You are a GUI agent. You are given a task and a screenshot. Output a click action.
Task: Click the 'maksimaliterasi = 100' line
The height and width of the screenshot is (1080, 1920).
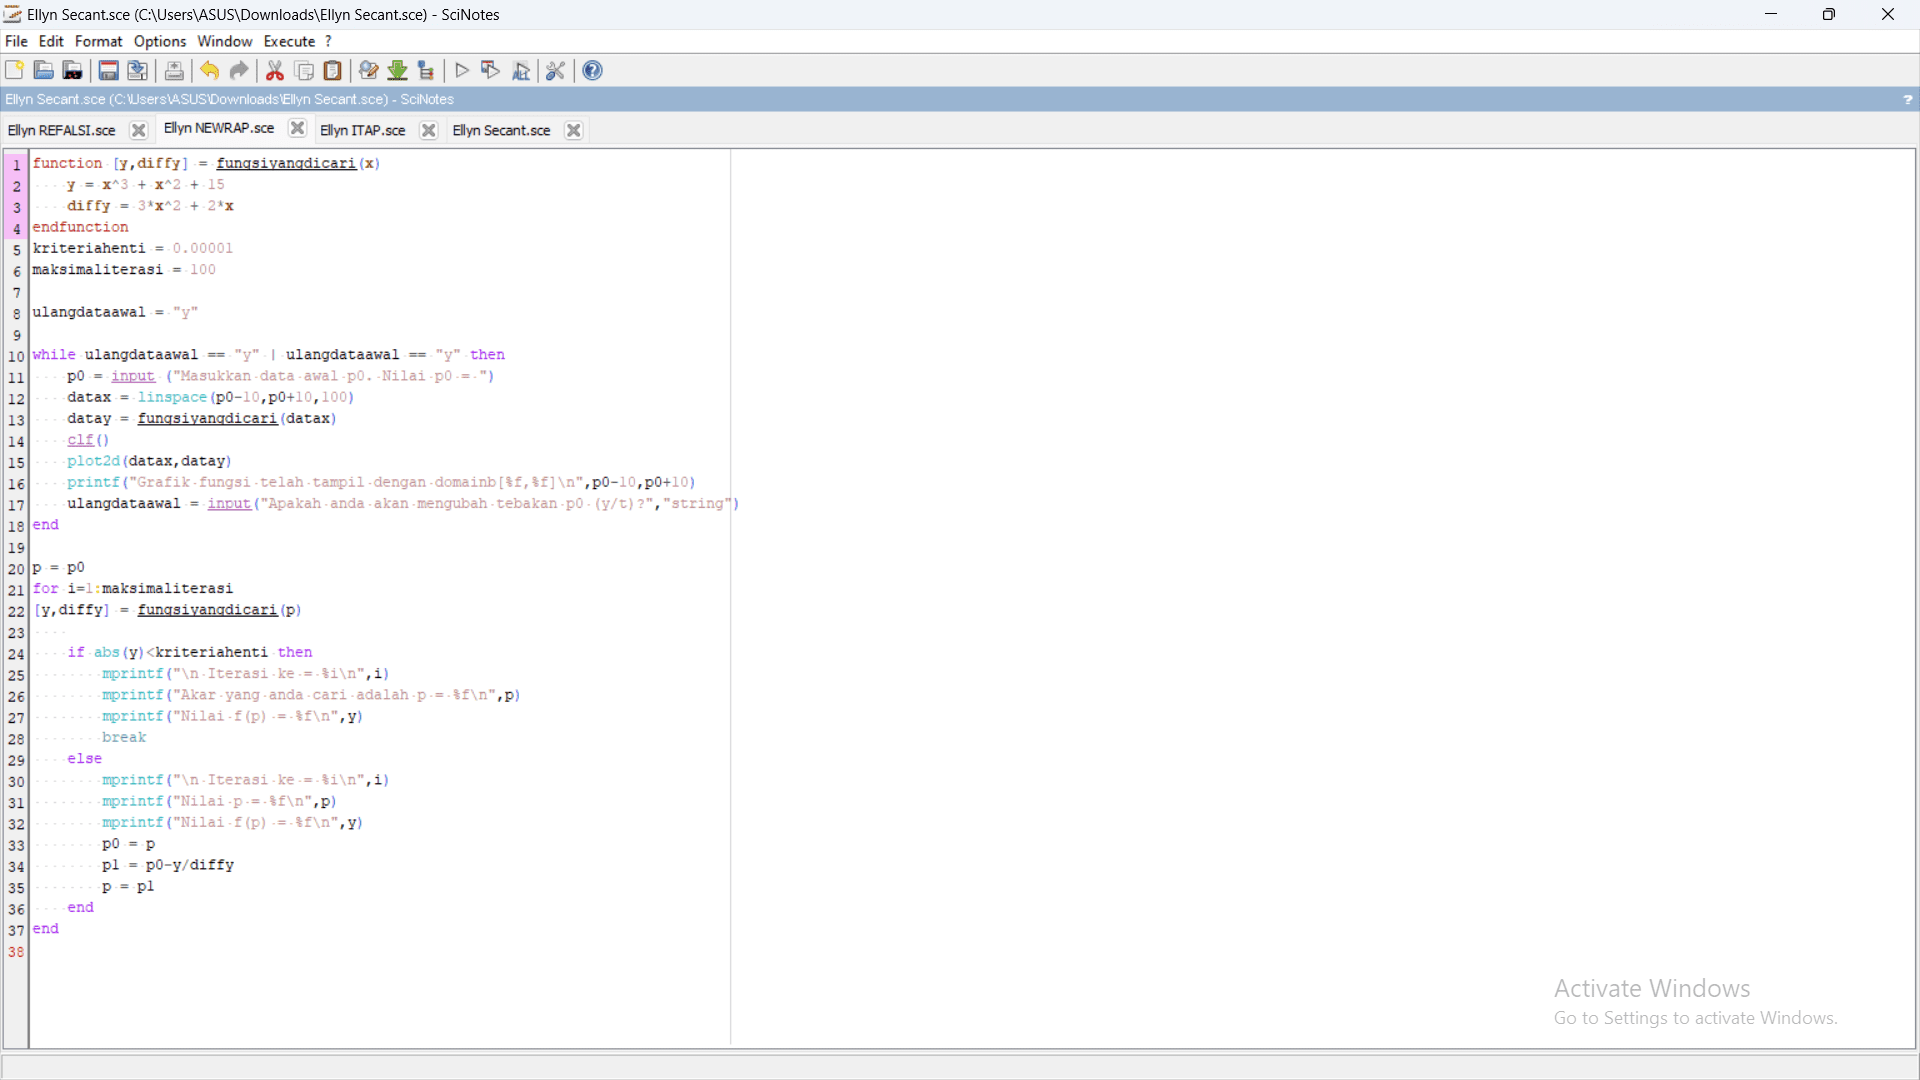124,270
